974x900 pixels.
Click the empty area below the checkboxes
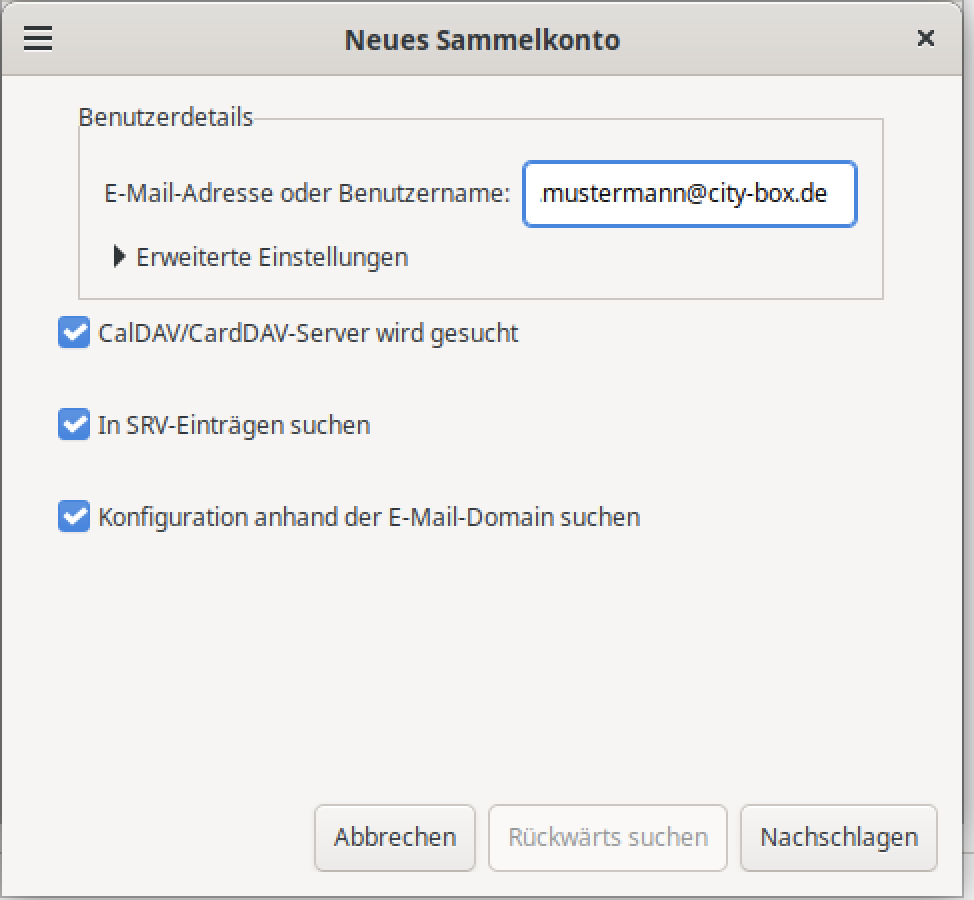(486, 670)
